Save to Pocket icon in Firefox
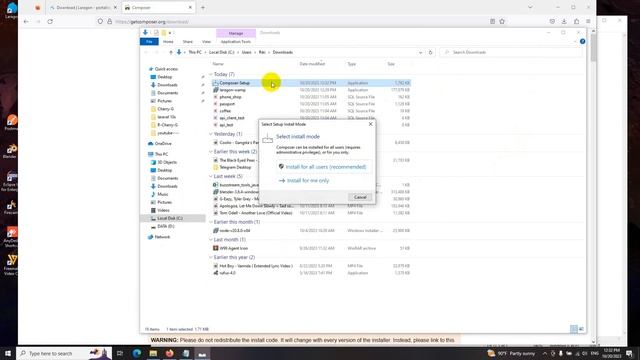Screen dimensions: 640x360 tap(552, 22)
